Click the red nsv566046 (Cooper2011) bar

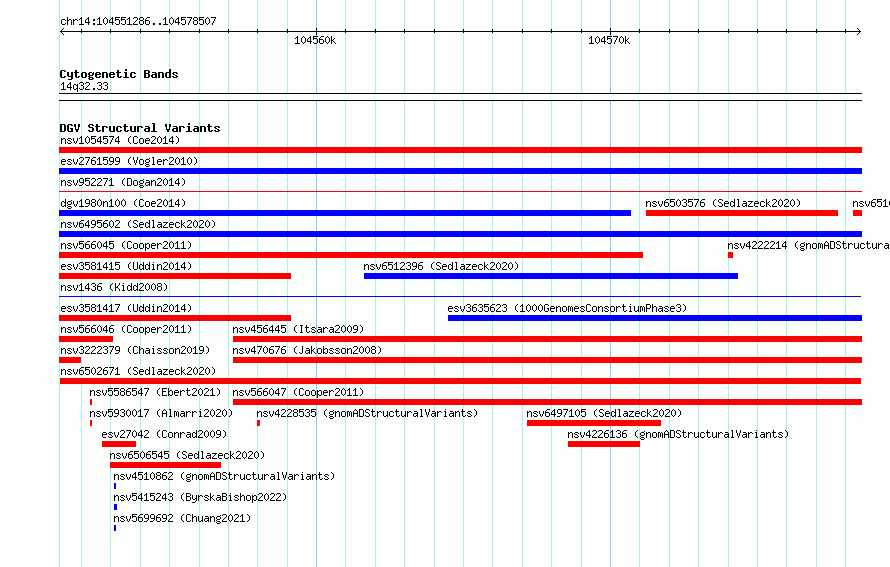click(x=86, y=339)
